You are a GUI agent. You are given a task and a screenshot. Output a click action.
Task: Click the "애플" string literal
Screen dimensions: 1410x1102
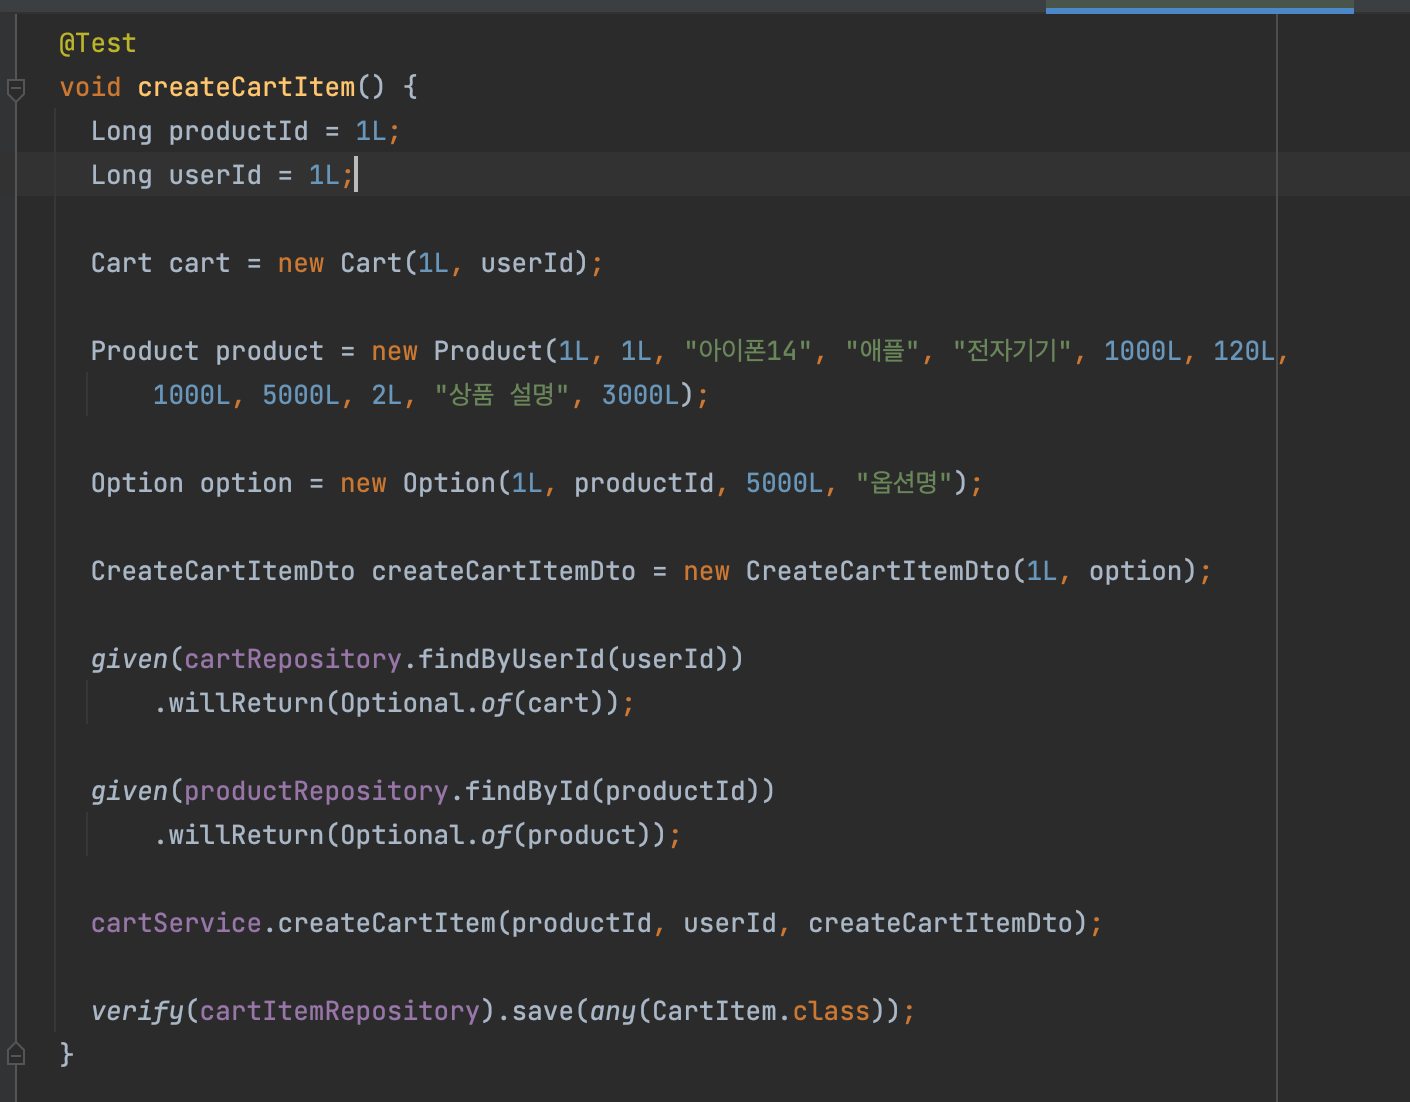coord(882,351)
